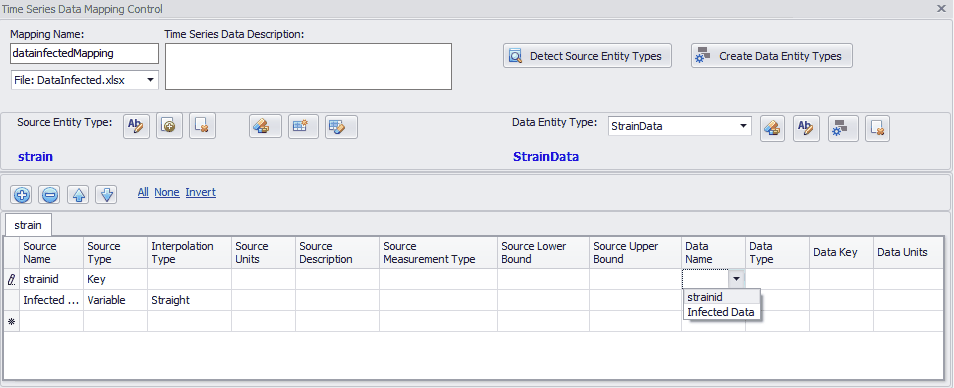Click Detect Source Entity Types button
The image size is (954, 388).
point(587,56)
